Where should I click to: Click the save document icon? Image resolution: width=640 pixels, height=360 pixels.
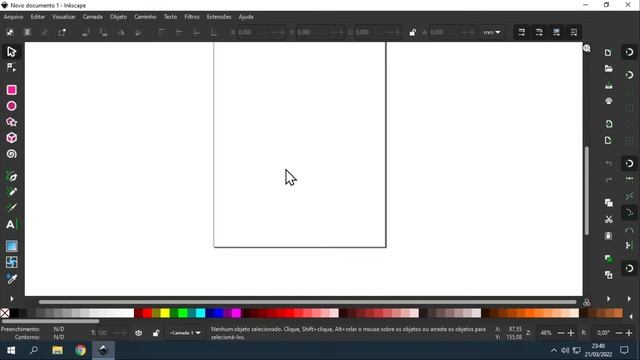click(609, 85)
